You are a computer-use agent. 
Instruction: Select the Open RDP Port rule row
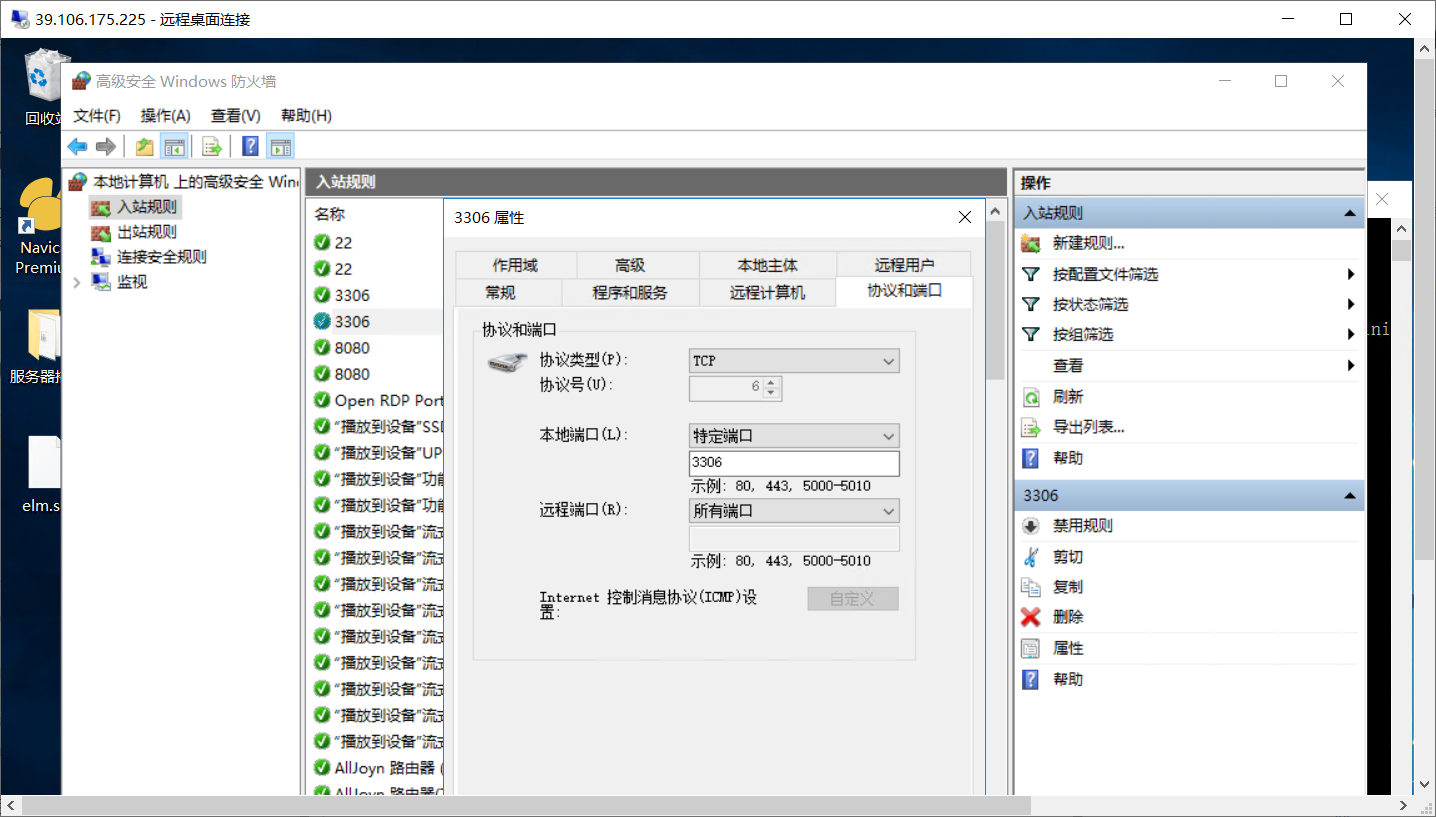pyautogui.click(x=377, y=400)
